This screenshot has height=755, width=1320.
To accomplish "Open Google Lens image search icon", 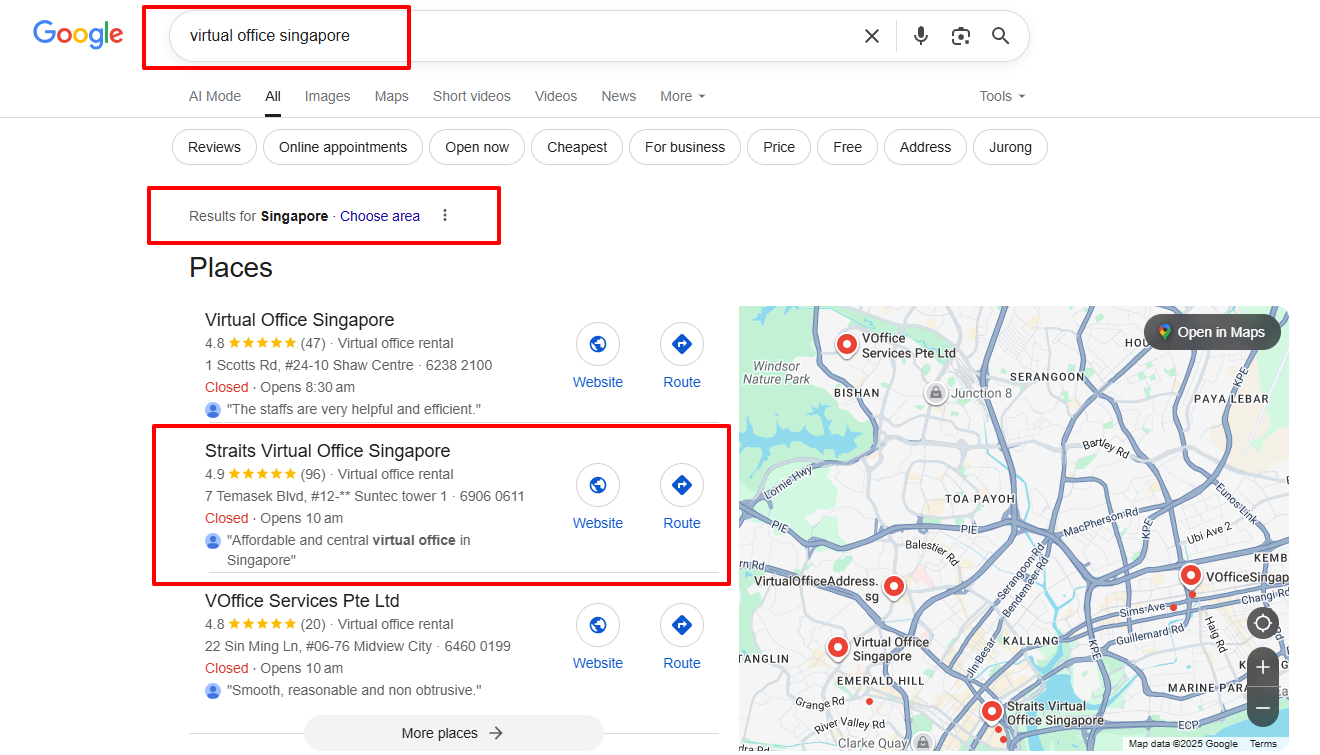I will point(961,36).
